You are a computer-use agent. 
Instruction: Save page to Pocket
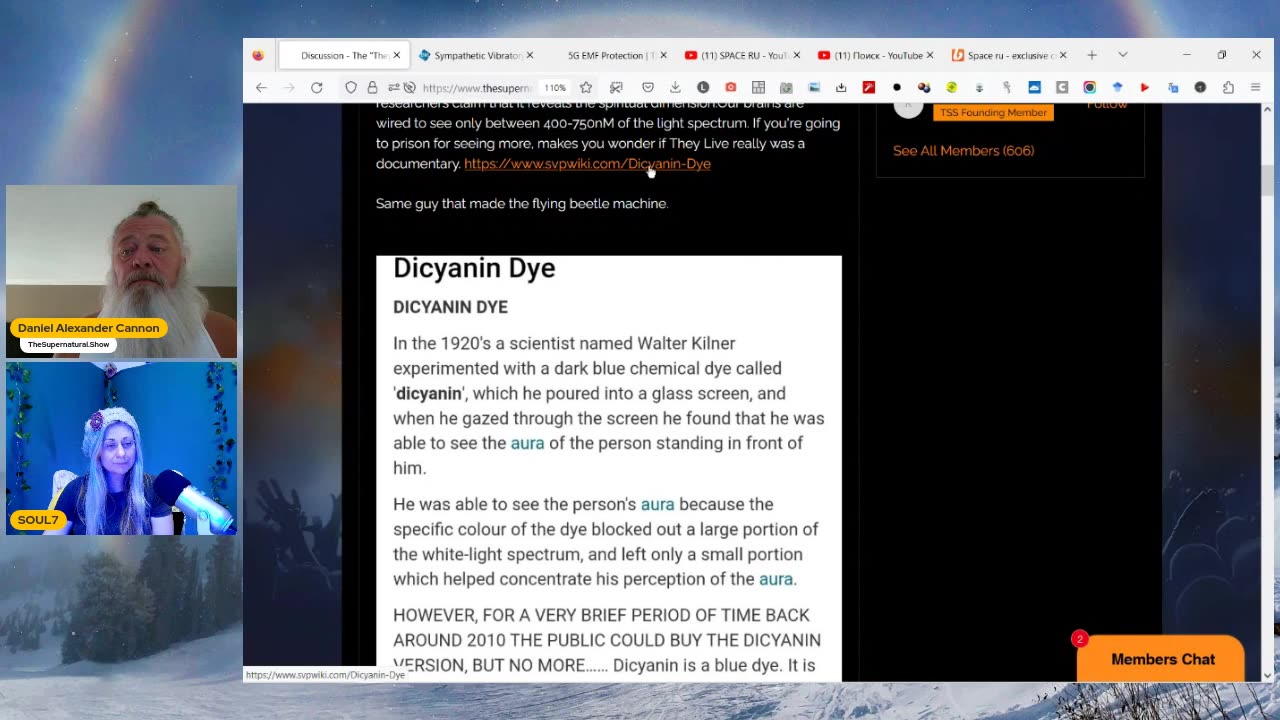648,88
